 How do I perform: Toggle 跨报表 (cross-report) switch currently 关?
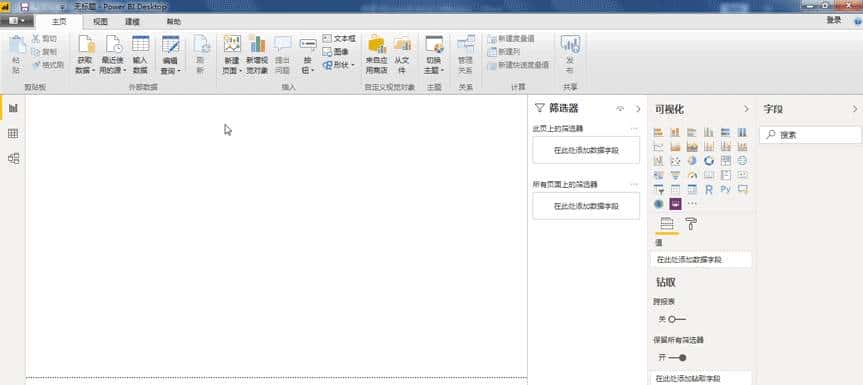676,319
